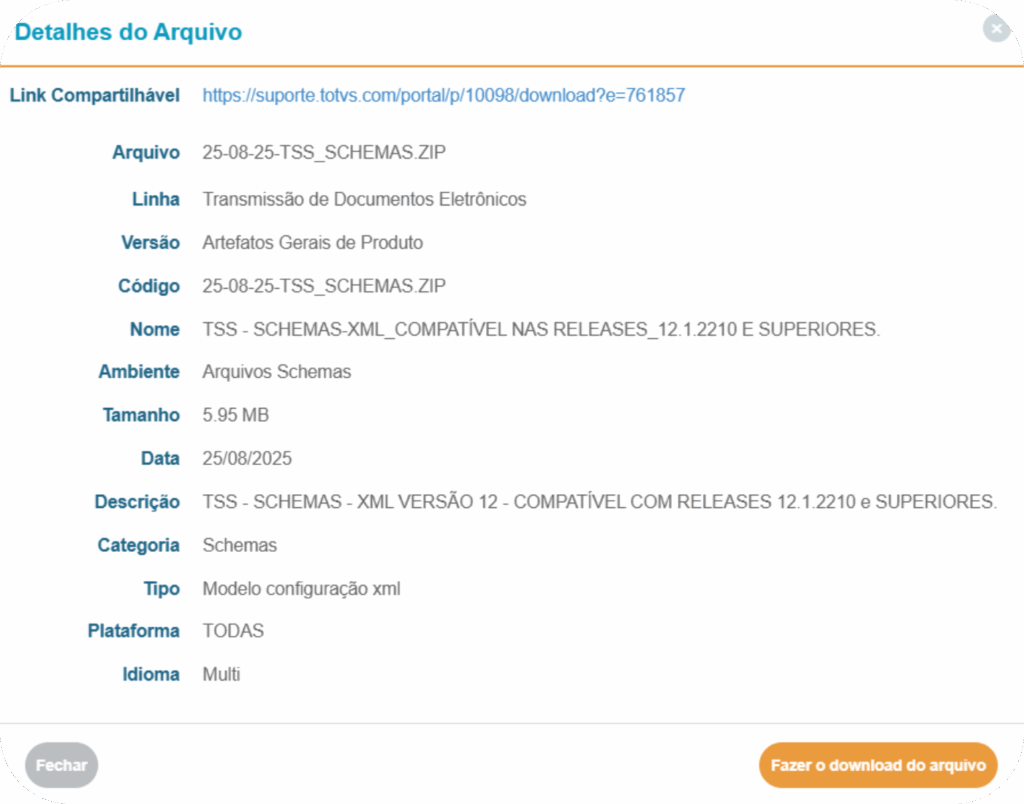Click the Descrição text about XML VERSÃO 12
Screen dimensions: 1024x804
point(599,502)
